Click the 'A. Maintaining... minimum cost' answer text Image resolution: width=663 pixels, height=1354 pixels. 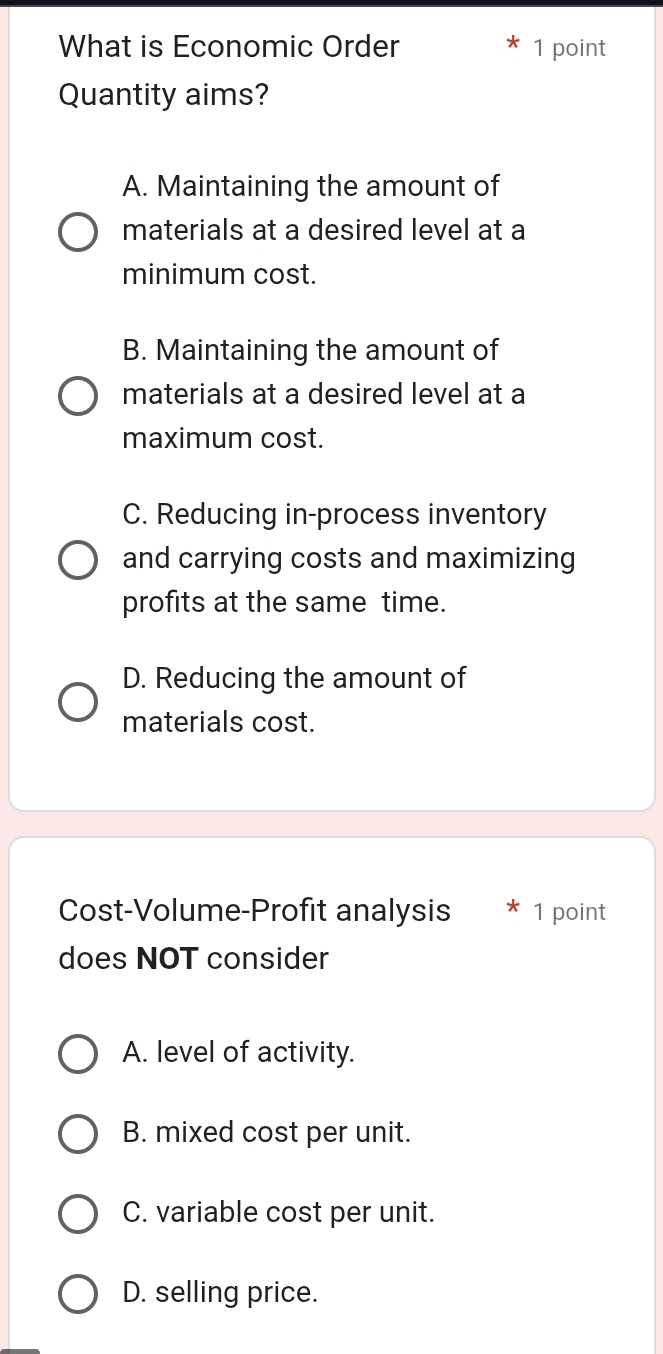click(323, 231)
